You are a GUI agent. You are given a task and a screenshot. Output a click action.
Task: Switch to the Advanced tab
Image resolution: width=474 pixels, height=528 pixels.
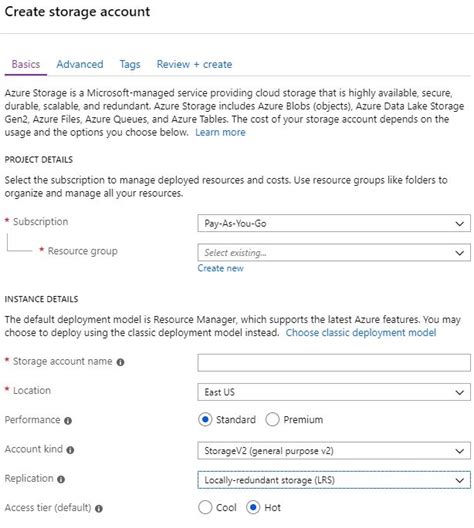click(x=80, y=64)
